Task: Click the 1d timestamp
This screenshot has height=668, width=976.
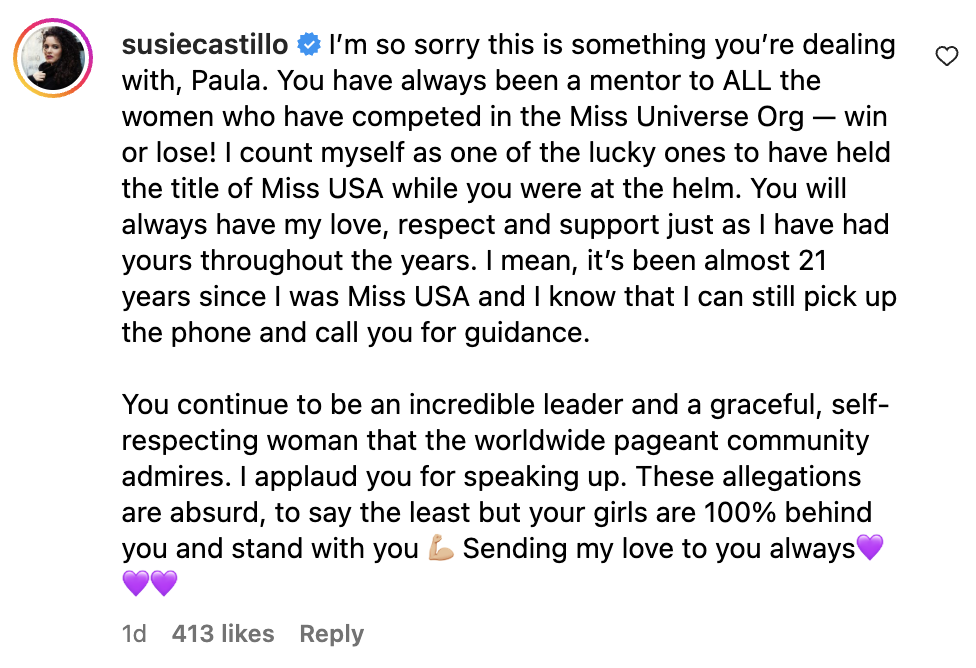Action: click(x=134, y=634)
